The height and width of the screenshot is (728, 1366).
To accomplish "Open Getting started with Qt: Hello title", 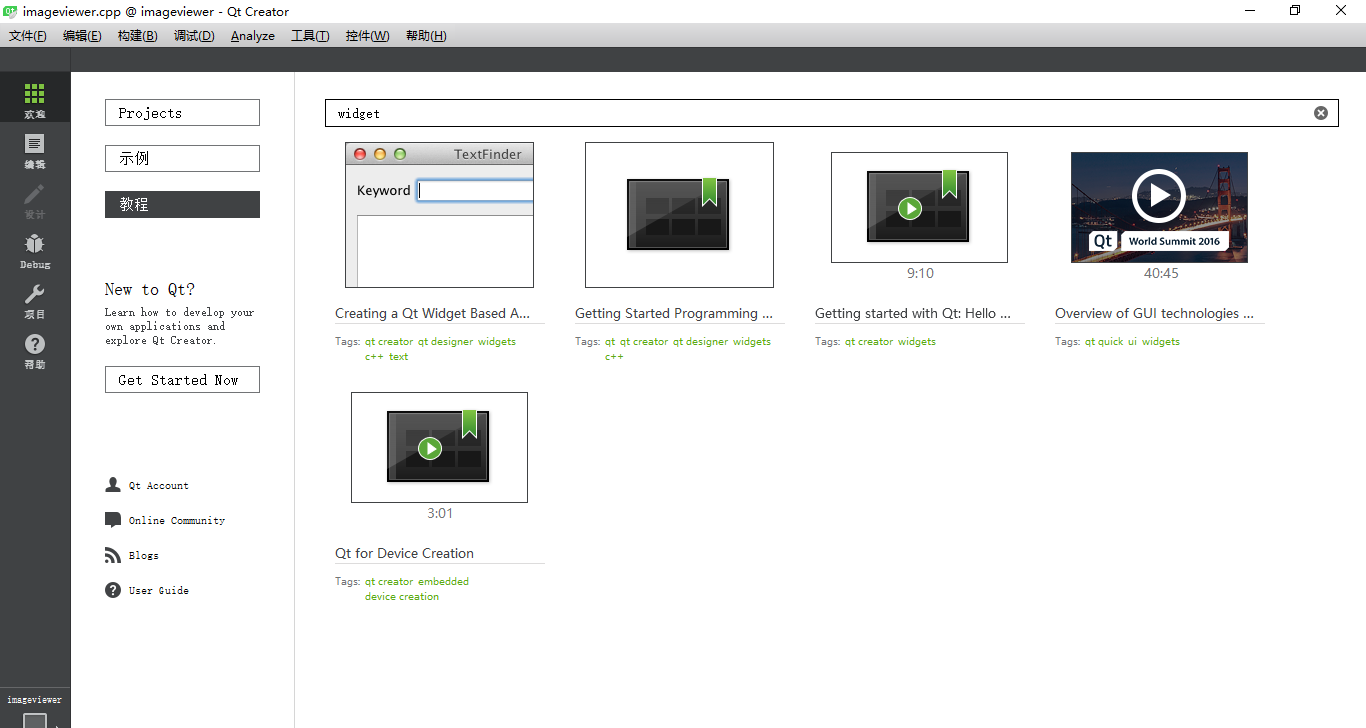I will pos(913,313).
